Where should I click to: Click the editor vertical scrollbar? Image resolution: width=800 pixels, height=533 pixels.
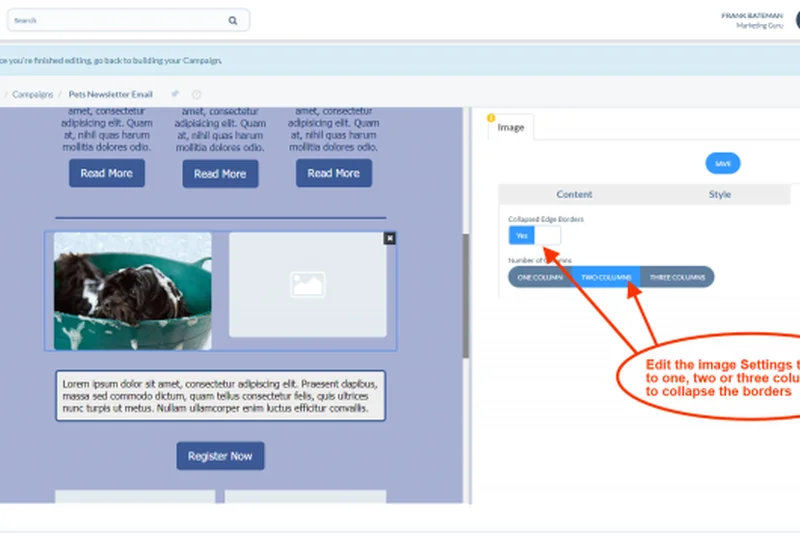point(466,296)
